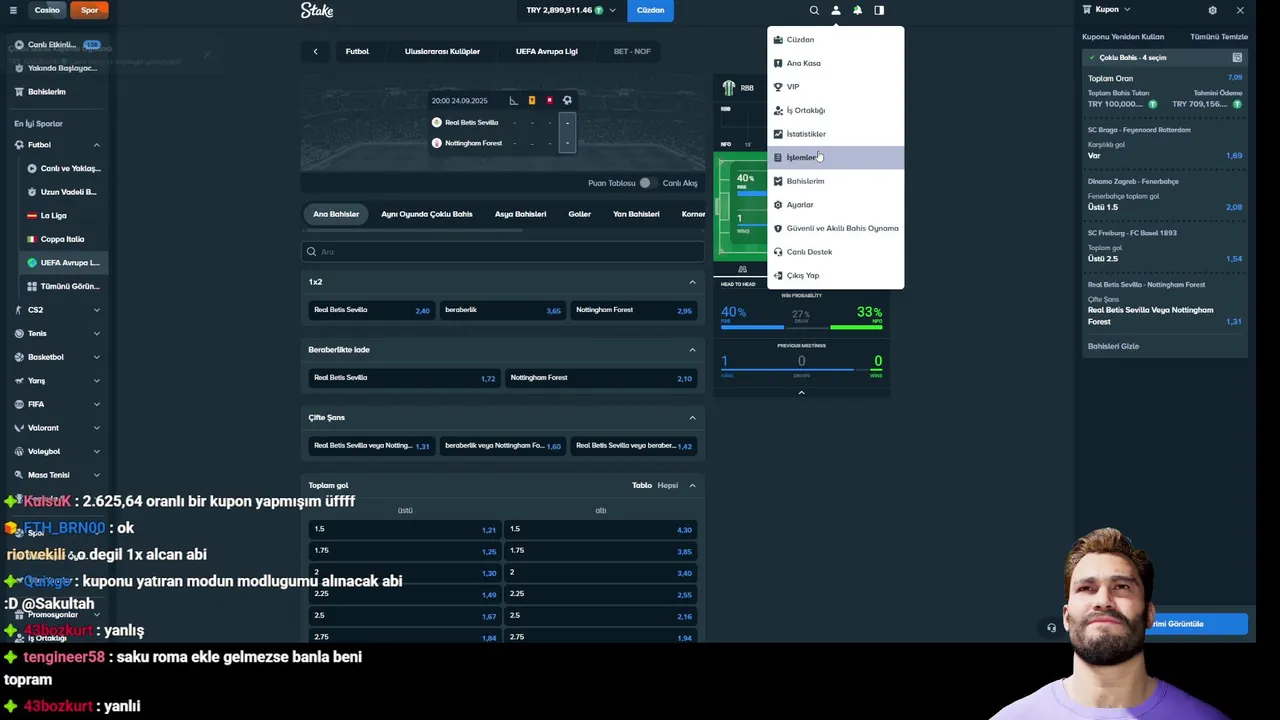This screenshot has height=720, width=1280.
Task: Select Cüzdan in the profile menu
Action: tap(835, 40)
